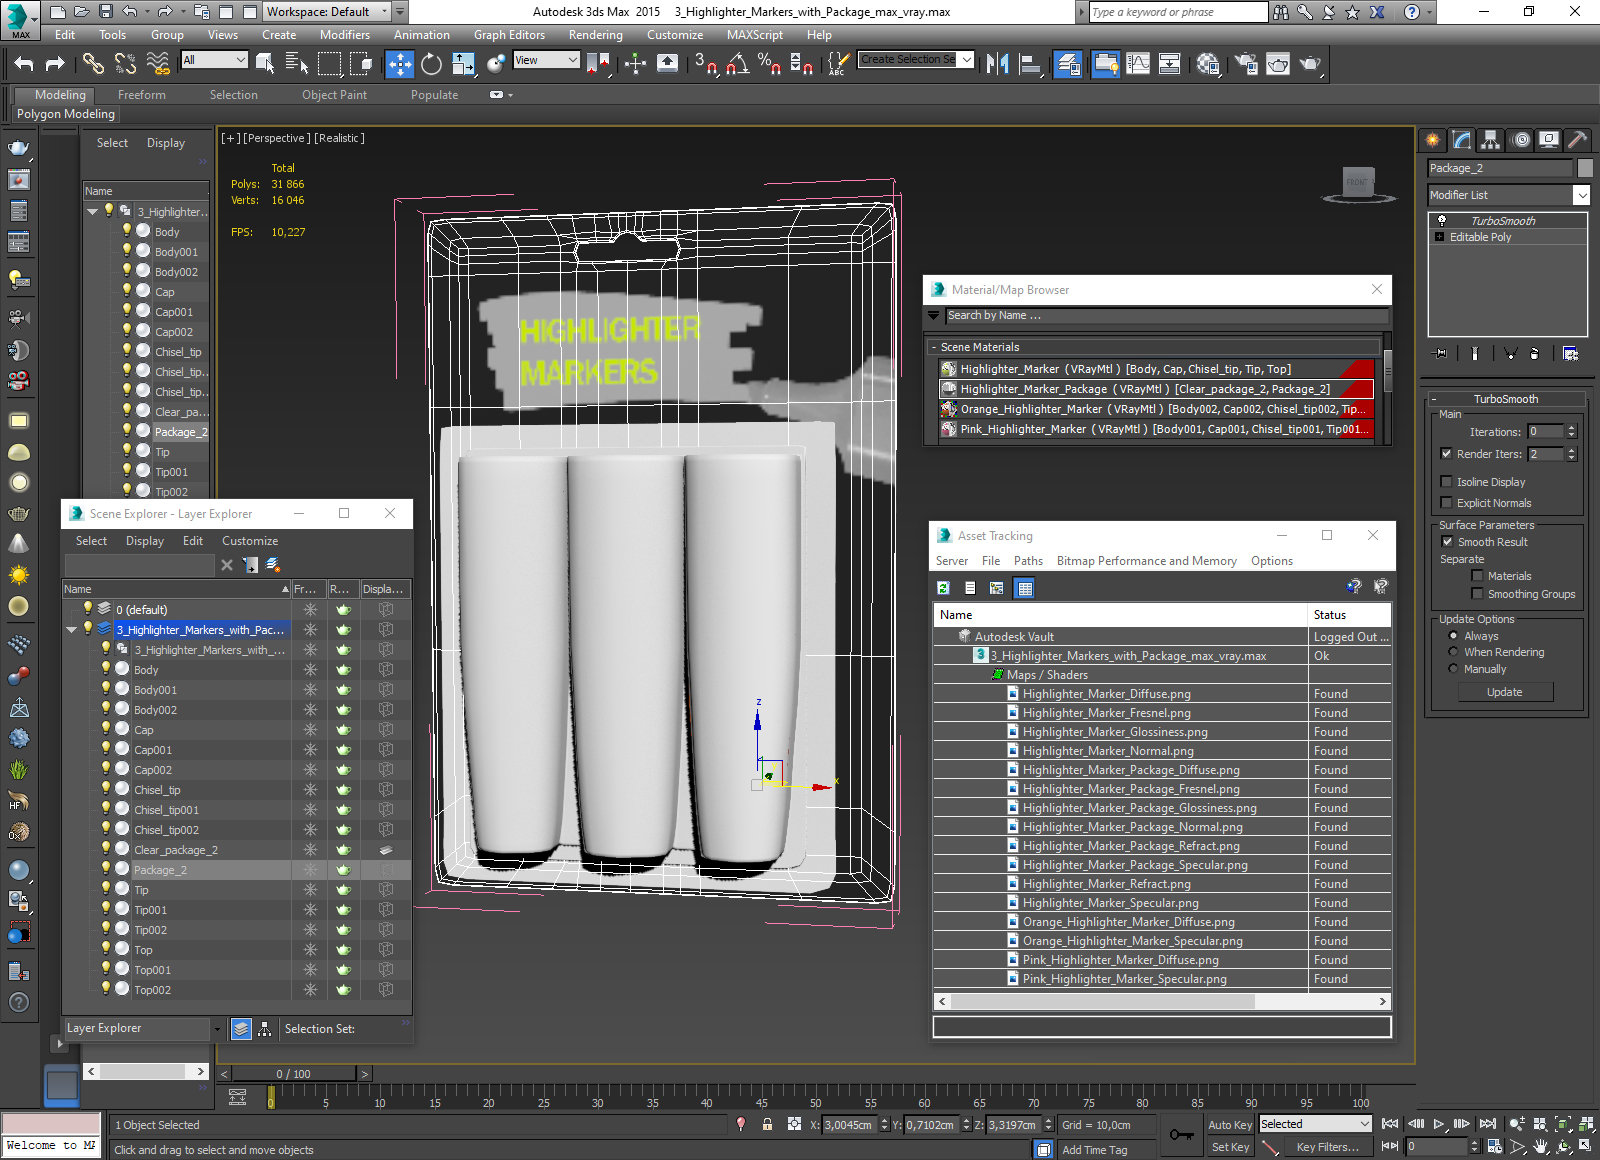
Task: Enable the Isoline Display checkbox
Action: pos(1446,482)
